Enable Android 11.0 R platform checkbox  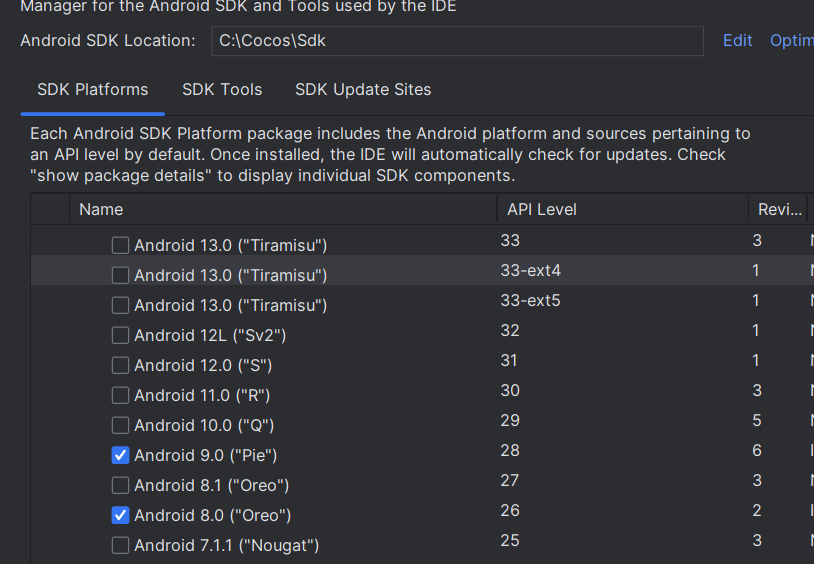[x=120, y=395]
